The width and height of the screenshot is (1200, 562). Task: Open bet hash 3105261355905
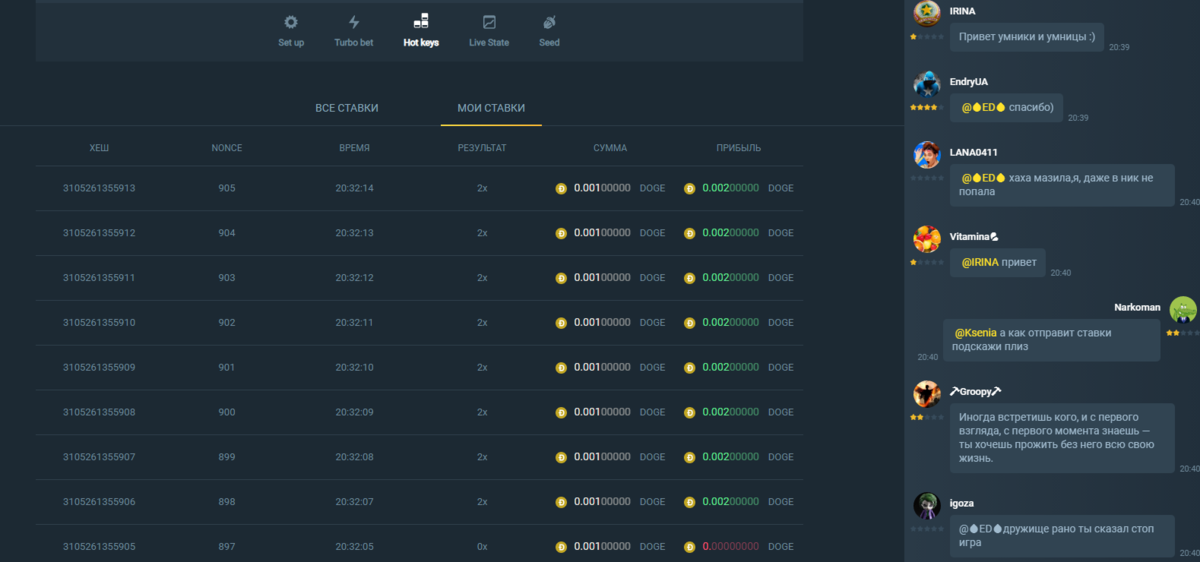coord(99,547)
